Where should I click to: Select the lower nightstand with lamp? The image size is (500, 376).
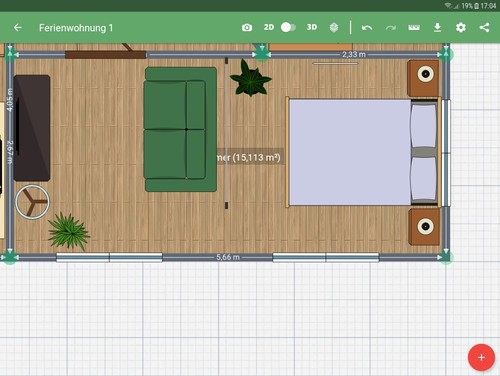424,227
